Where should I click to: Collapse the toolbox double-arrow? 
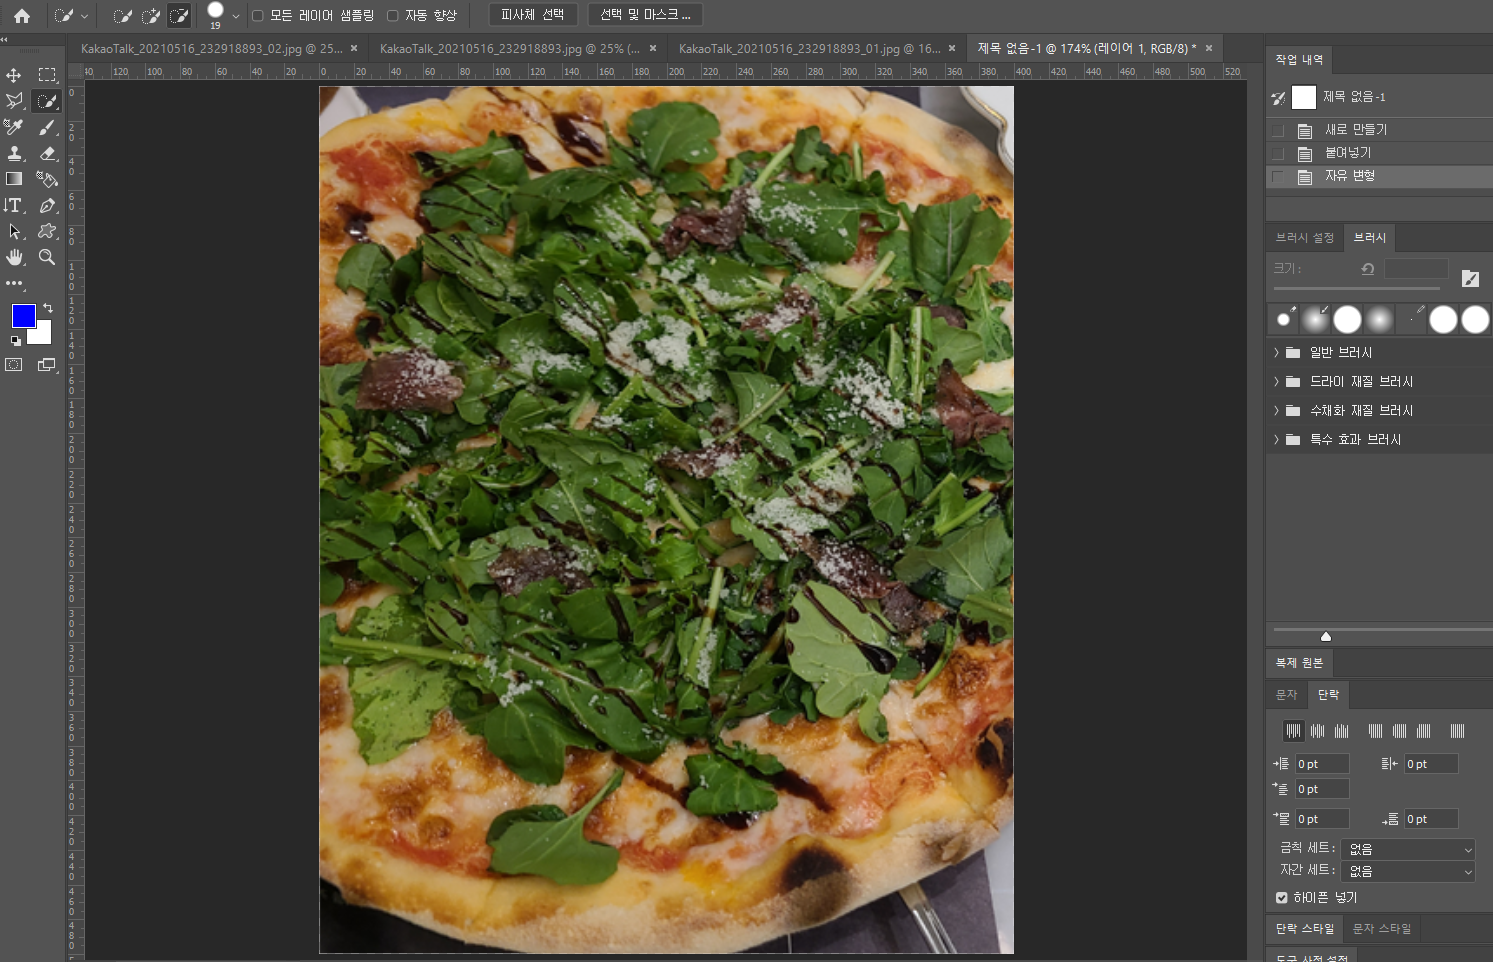(4, 40)
